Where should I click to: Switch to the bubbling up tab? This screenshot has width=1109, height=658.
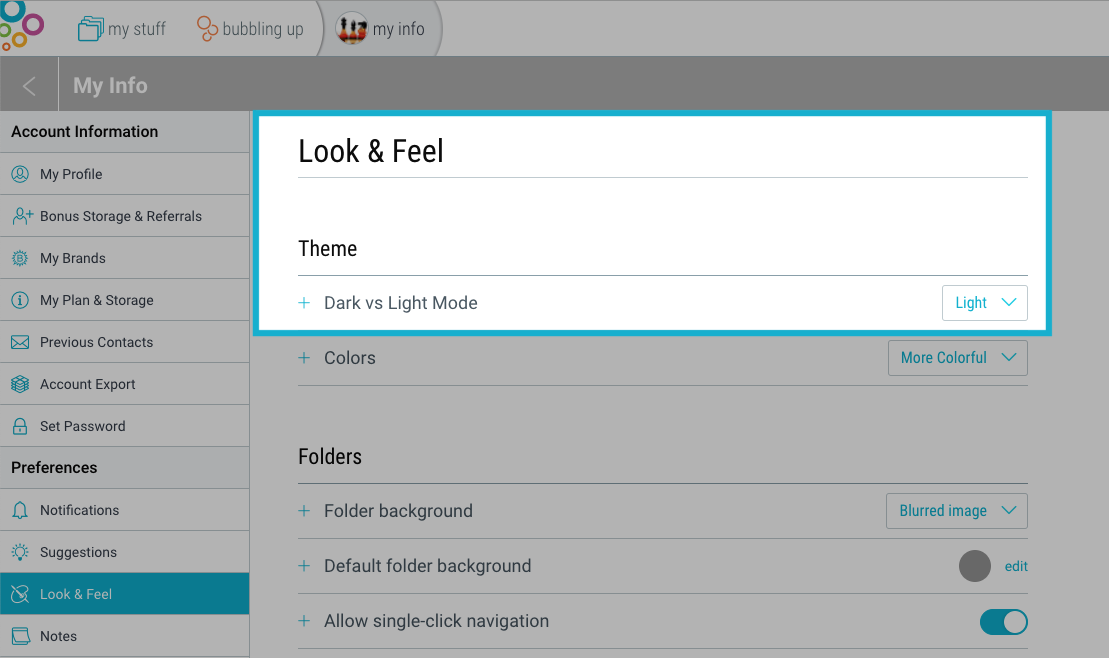click(250, 29)
